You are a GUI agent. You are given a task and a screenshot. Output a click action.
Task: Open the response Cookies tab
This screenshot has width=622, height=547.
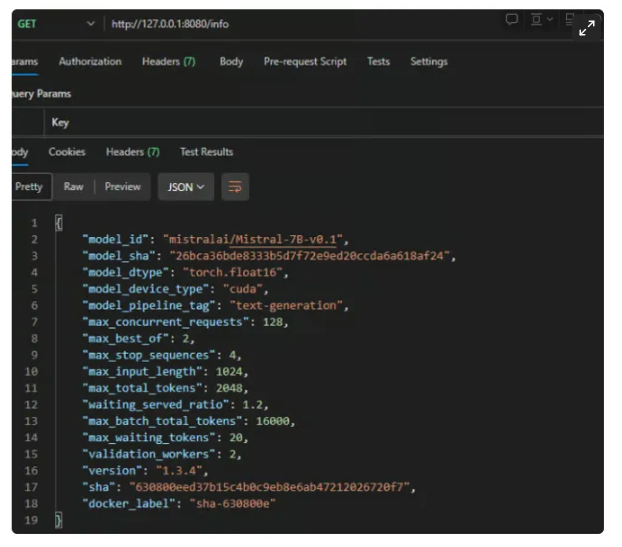click(67, 152)
